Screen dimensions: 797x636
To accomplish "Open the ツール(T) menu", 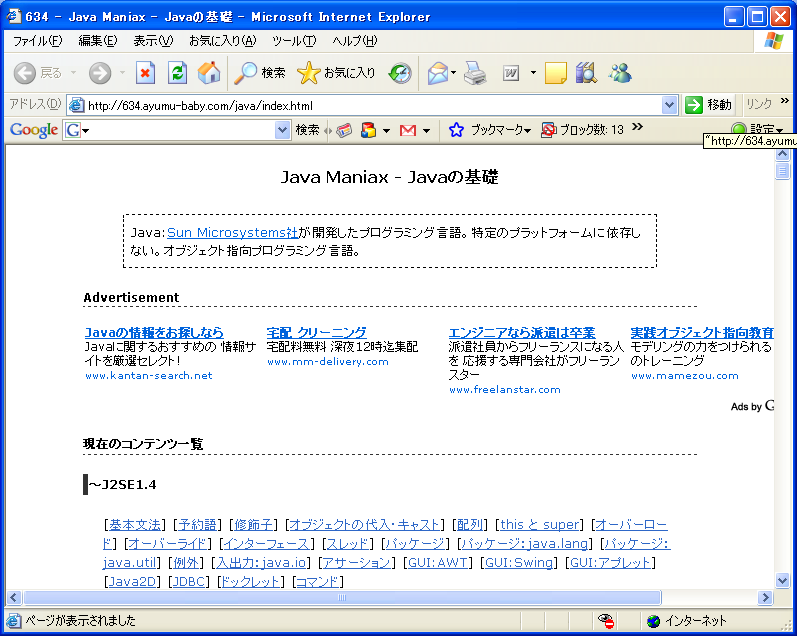I will tap(294, 41).
